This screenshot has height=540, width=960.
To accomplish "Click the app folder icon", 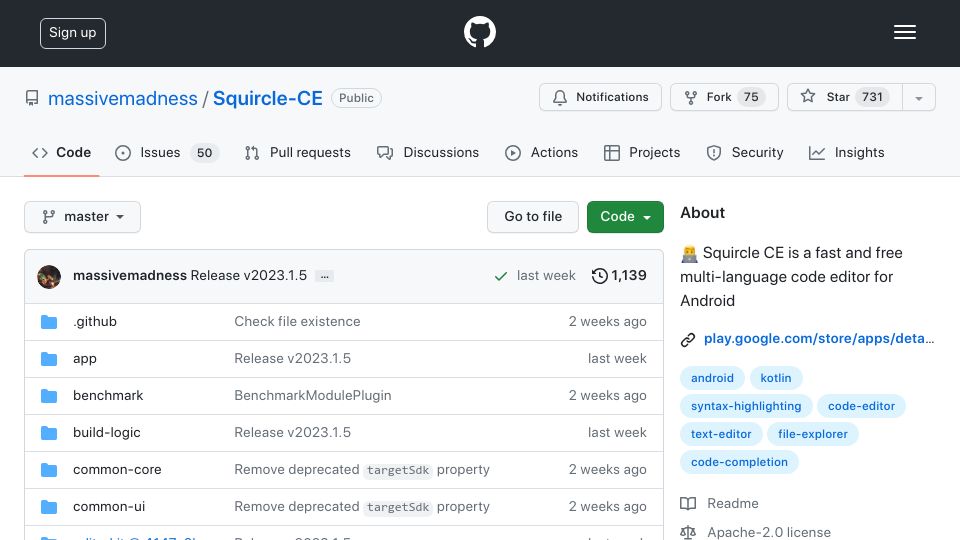I will pyautogui.click(x=49, y=359).
